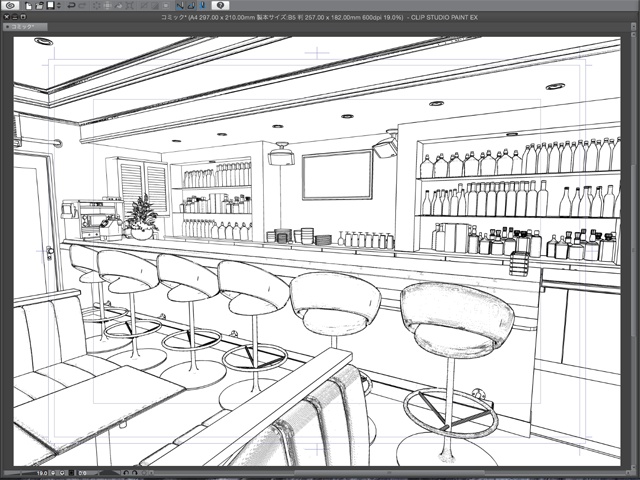Open the Help question mark button
640x480 pixels.
(220, 5)
